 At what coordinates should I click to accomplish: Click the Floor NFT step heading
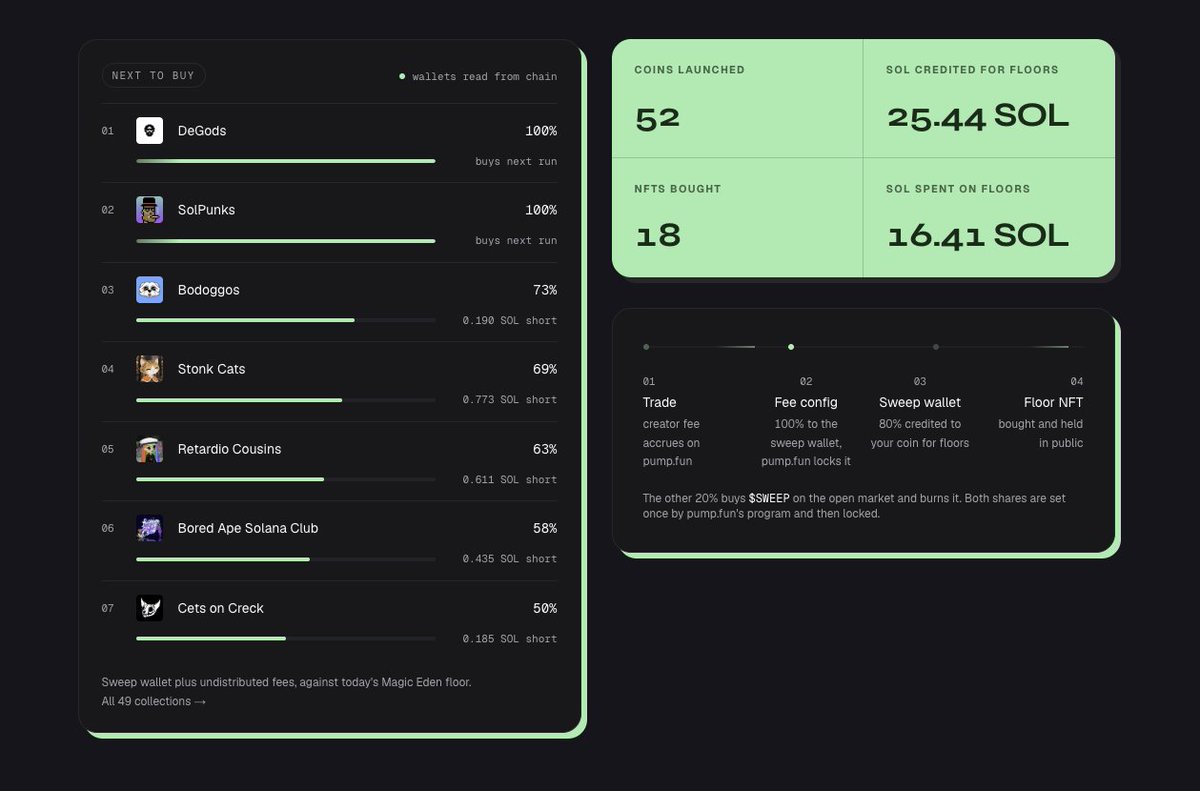pos(1053,402)
